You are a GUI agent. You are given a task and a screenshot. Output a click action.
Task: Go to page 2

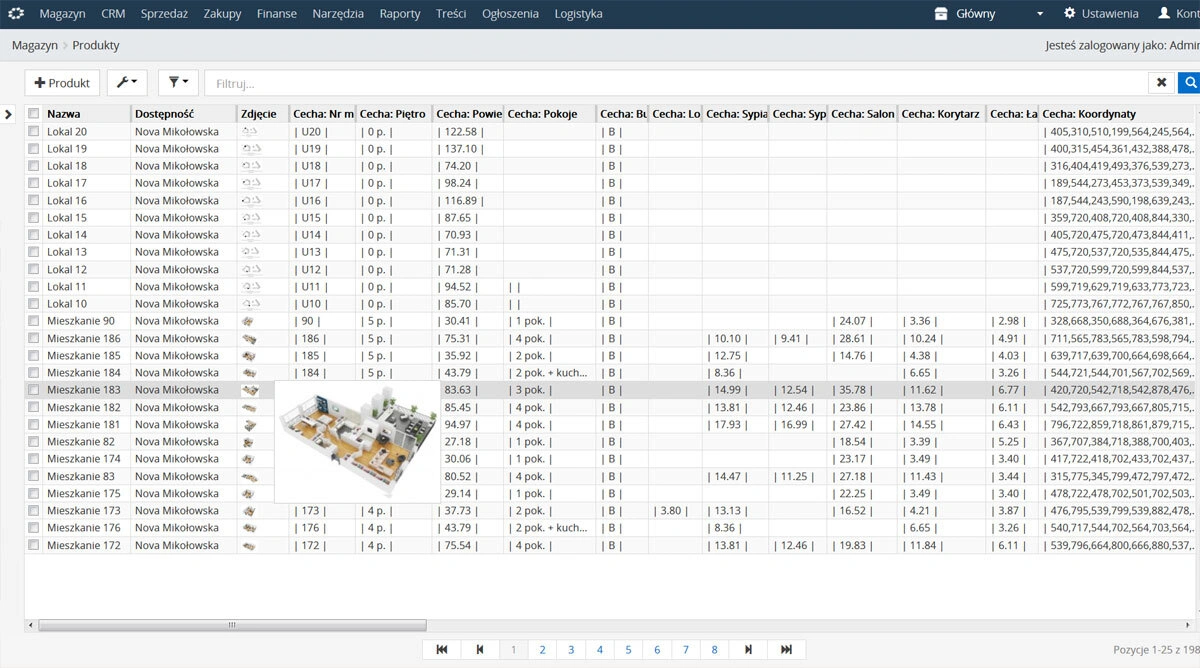(x=543, y=650)
